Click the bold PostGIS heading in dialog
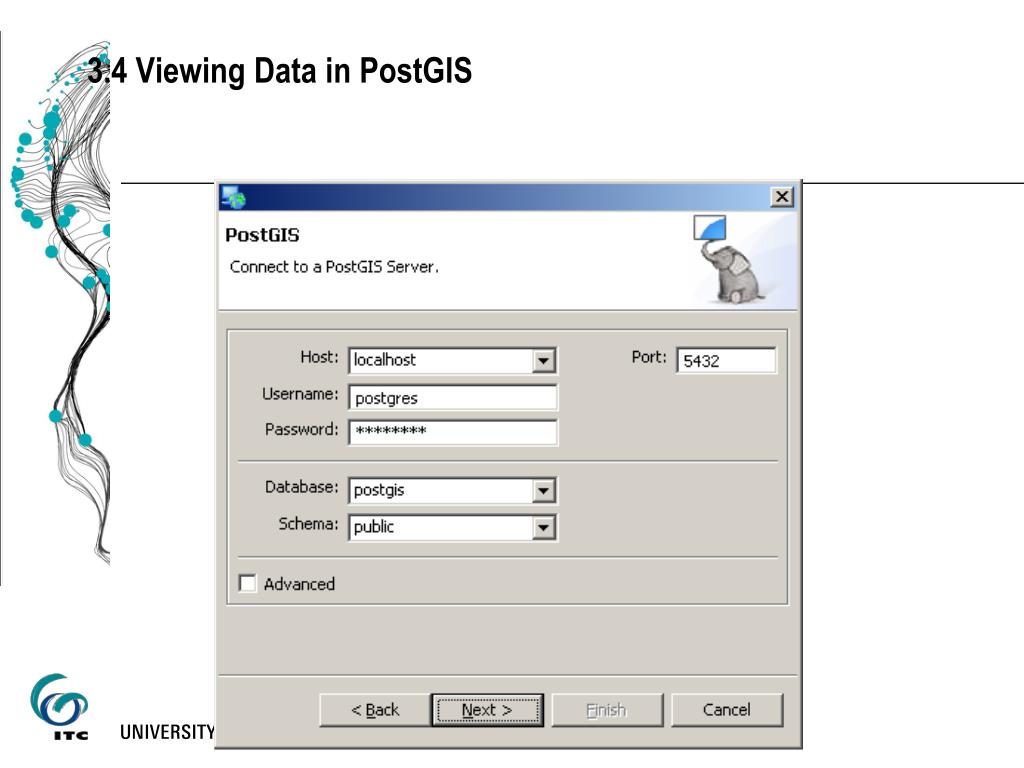Image resolution: width=1024 pixels, height=768 pixels. [262, 235]
